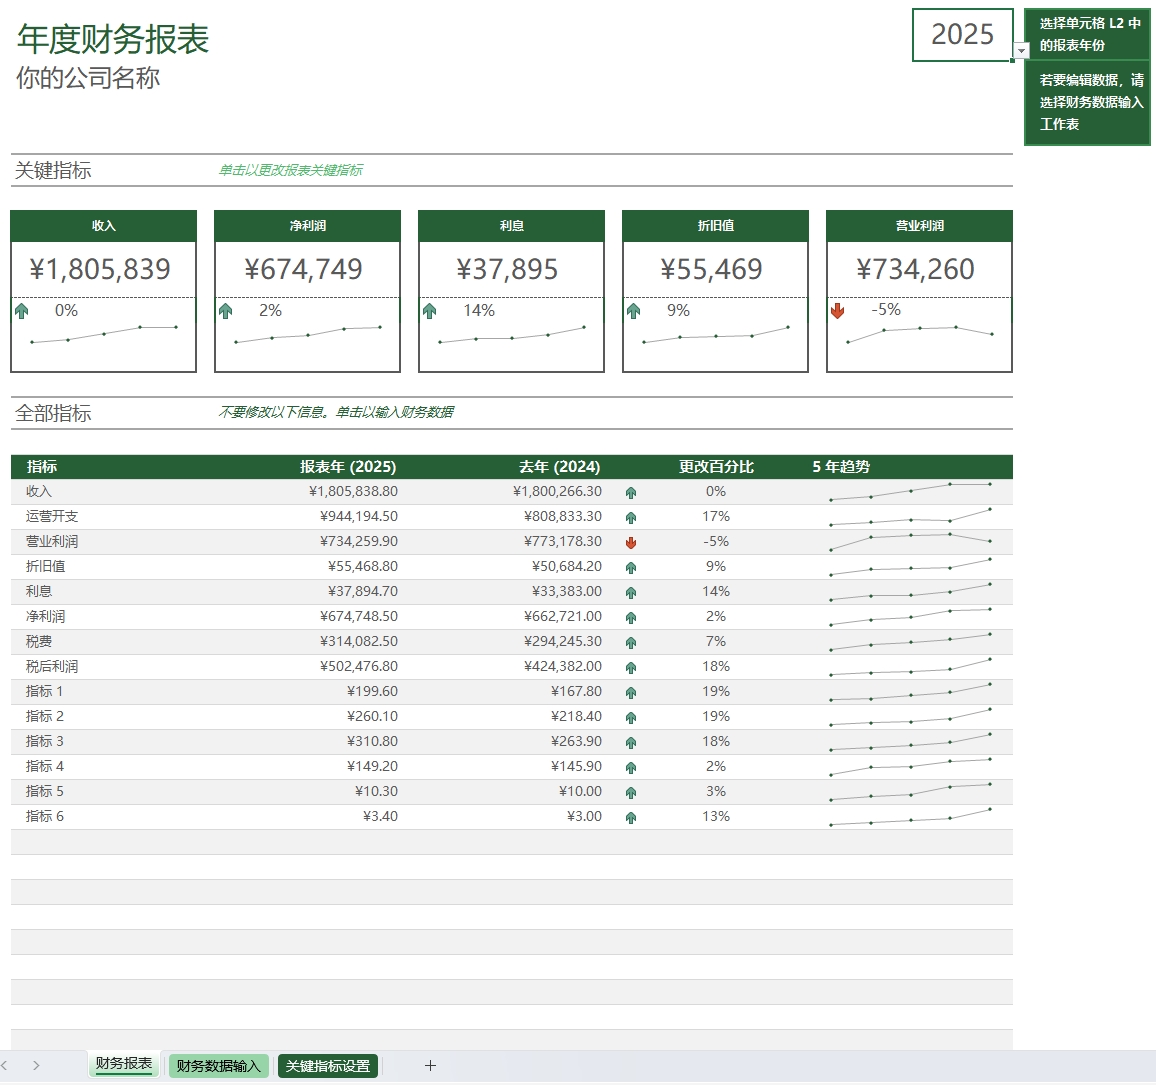1156x1085 pixels.
Task: Click the green arrow icon in 运营开支 row
Action: pyautogui.click(x=631, y=518)
